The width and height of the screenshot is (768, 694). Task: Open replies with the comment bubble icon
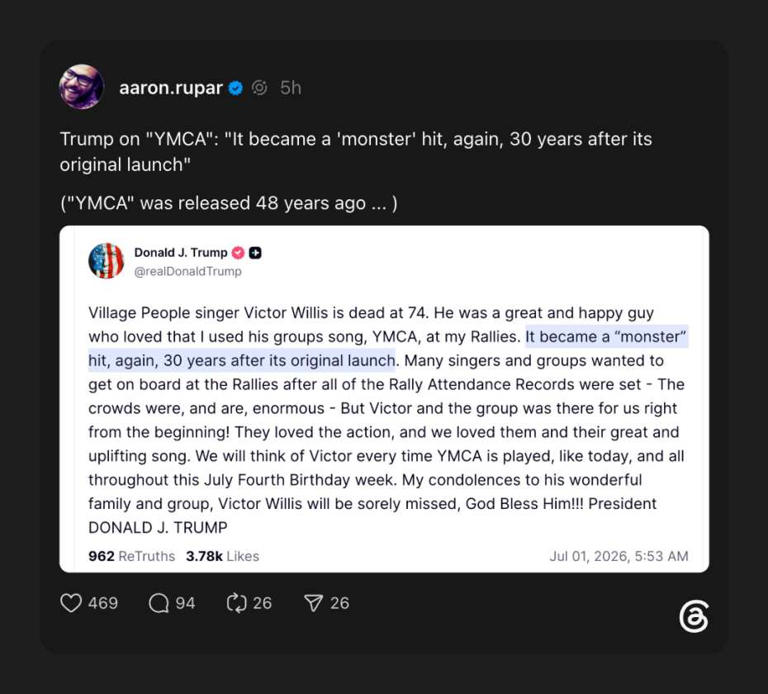point(158,603)
